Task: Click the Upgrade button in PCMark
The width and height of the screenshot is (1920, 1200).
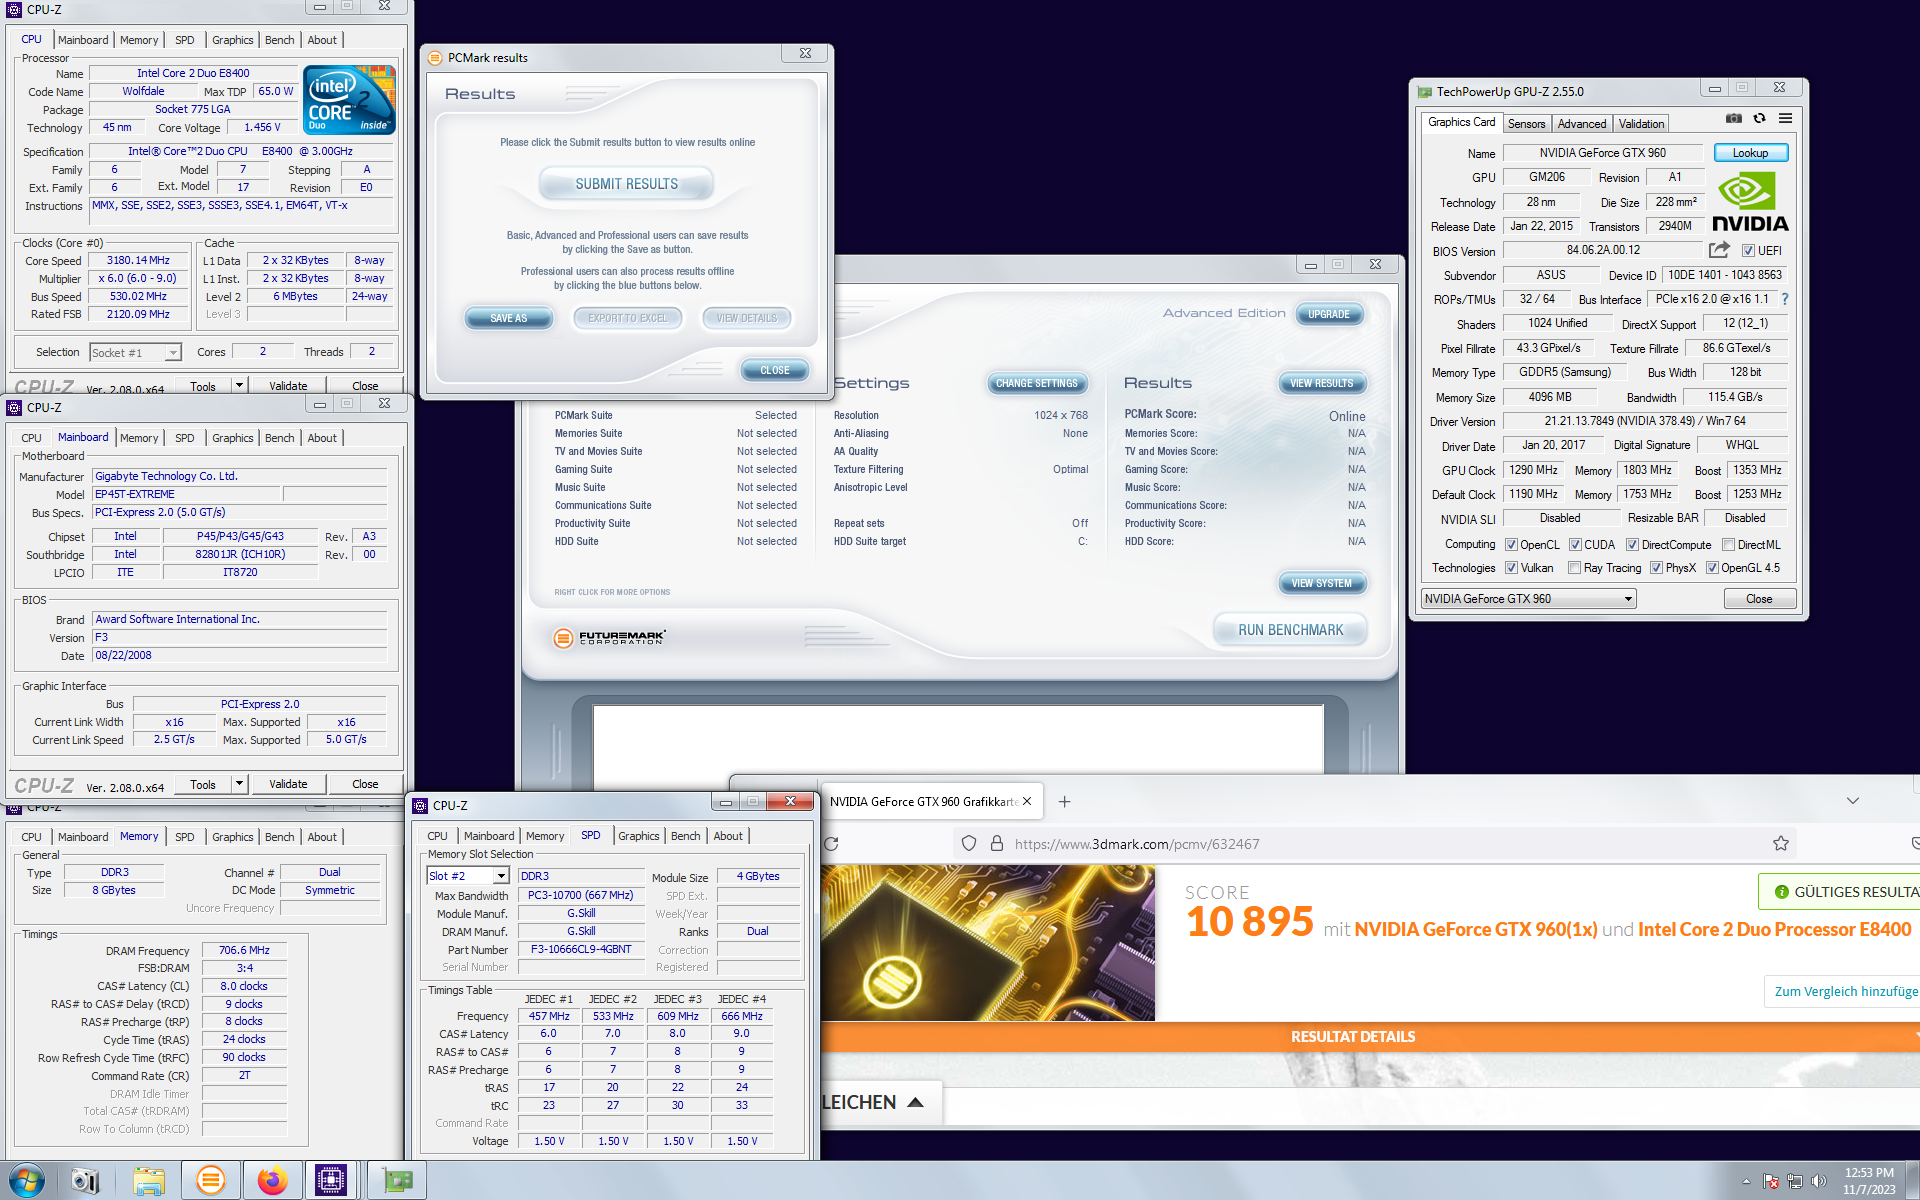Action: pos(1329,314)
